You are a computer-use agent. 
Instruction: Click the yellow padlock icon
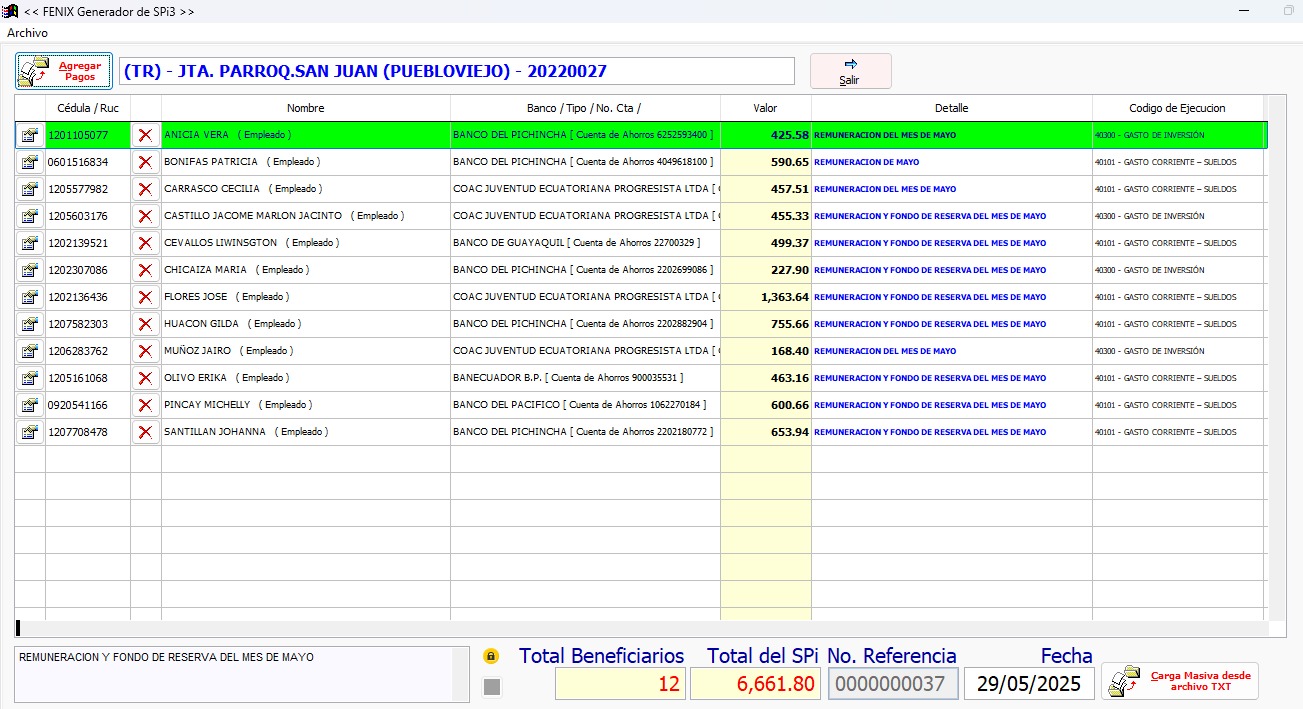pyautogui.click(x=491, y=657)
